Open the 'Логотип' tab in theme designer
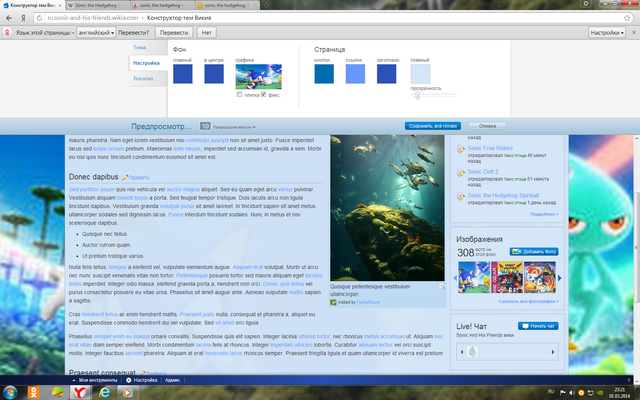This screenshot has width=640, height=400. click(x=143, y=78)
